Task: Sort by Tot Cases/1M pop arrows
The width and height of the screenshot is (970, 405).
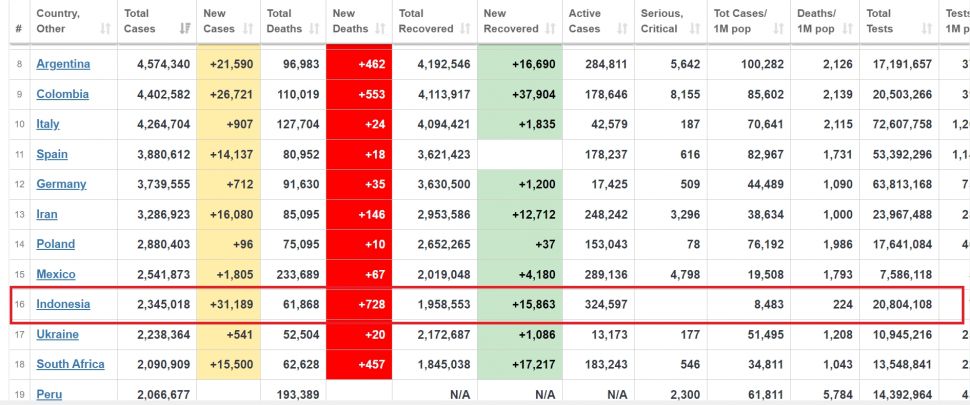Action: pos(779,28)
